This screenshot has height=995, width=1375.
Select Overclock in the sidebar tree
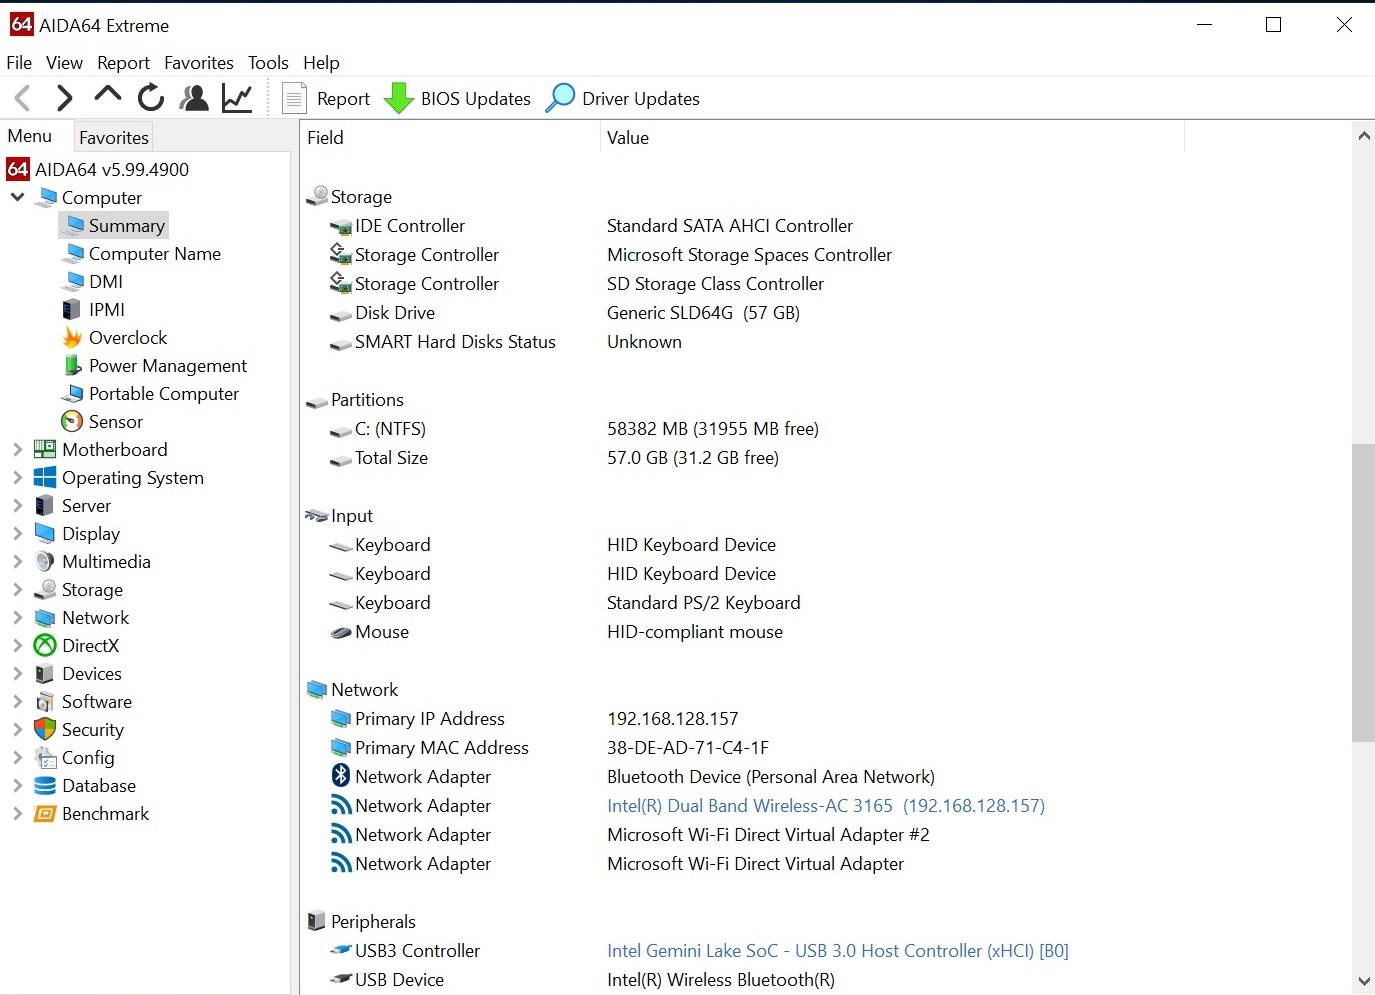click(127, 338)
